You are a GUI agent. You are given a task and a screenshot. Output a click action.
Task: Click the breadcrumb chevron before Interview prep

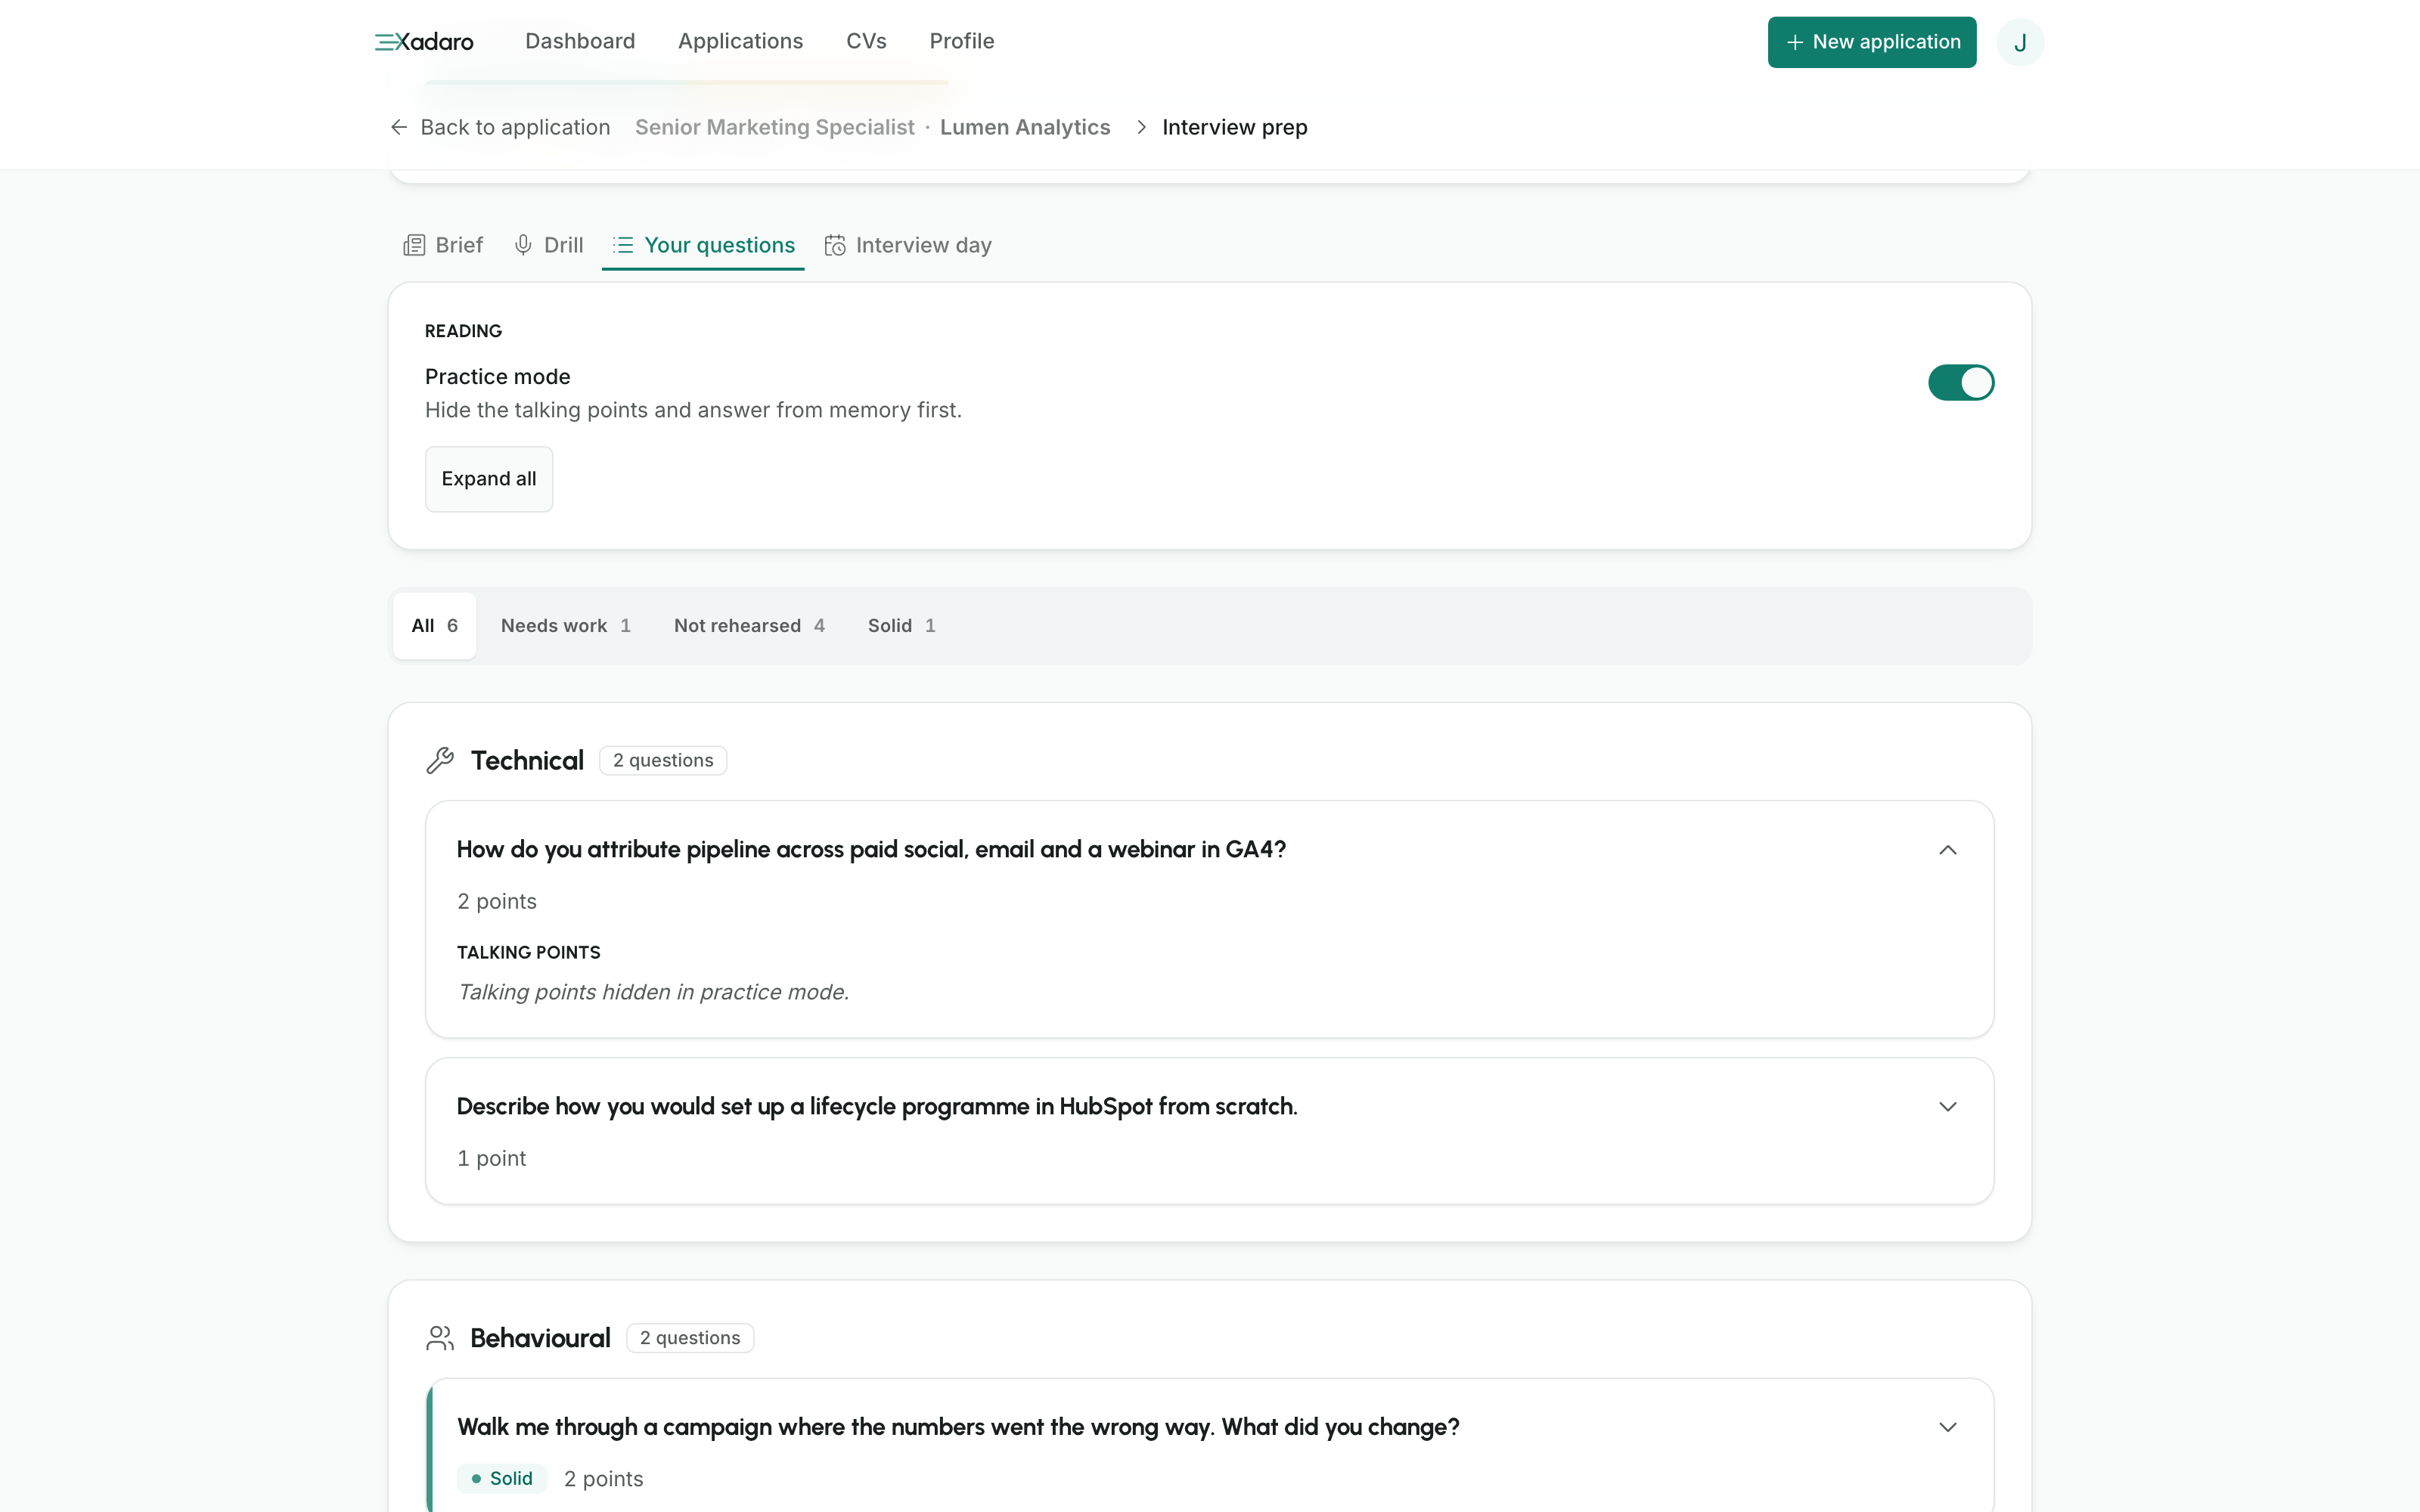point(1141,127)
